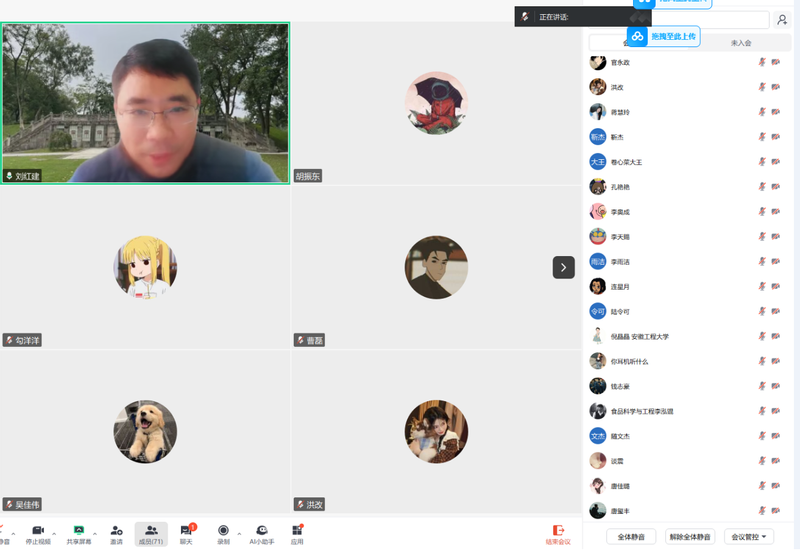
Task: Toggle 停止视频 camera button
Action: click(x=38, y=531)
